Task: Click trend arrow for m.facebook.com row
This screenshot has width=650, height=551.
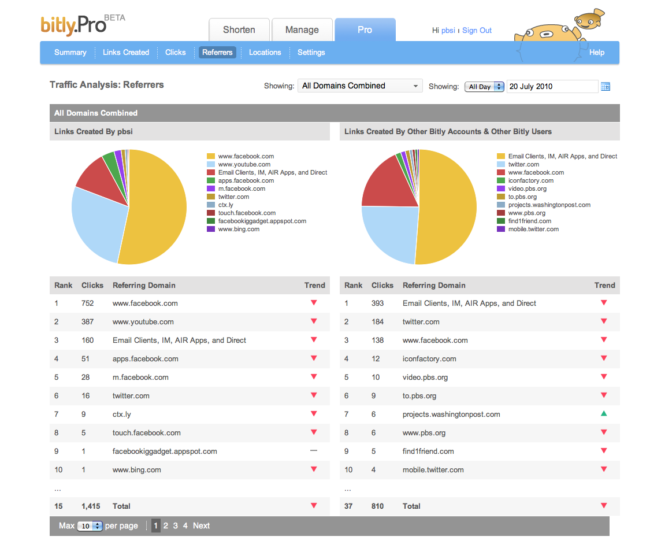Action: click(x=314, y=377)
